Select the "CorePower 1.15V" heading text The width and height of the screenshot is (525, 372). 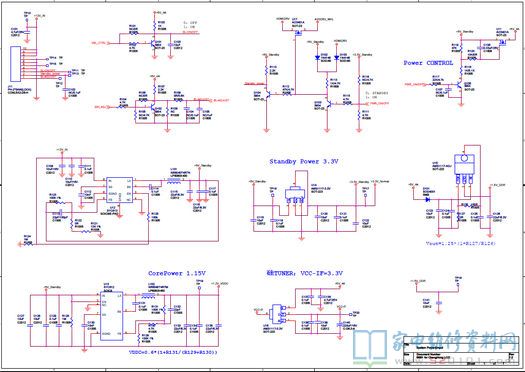[177, 273]
